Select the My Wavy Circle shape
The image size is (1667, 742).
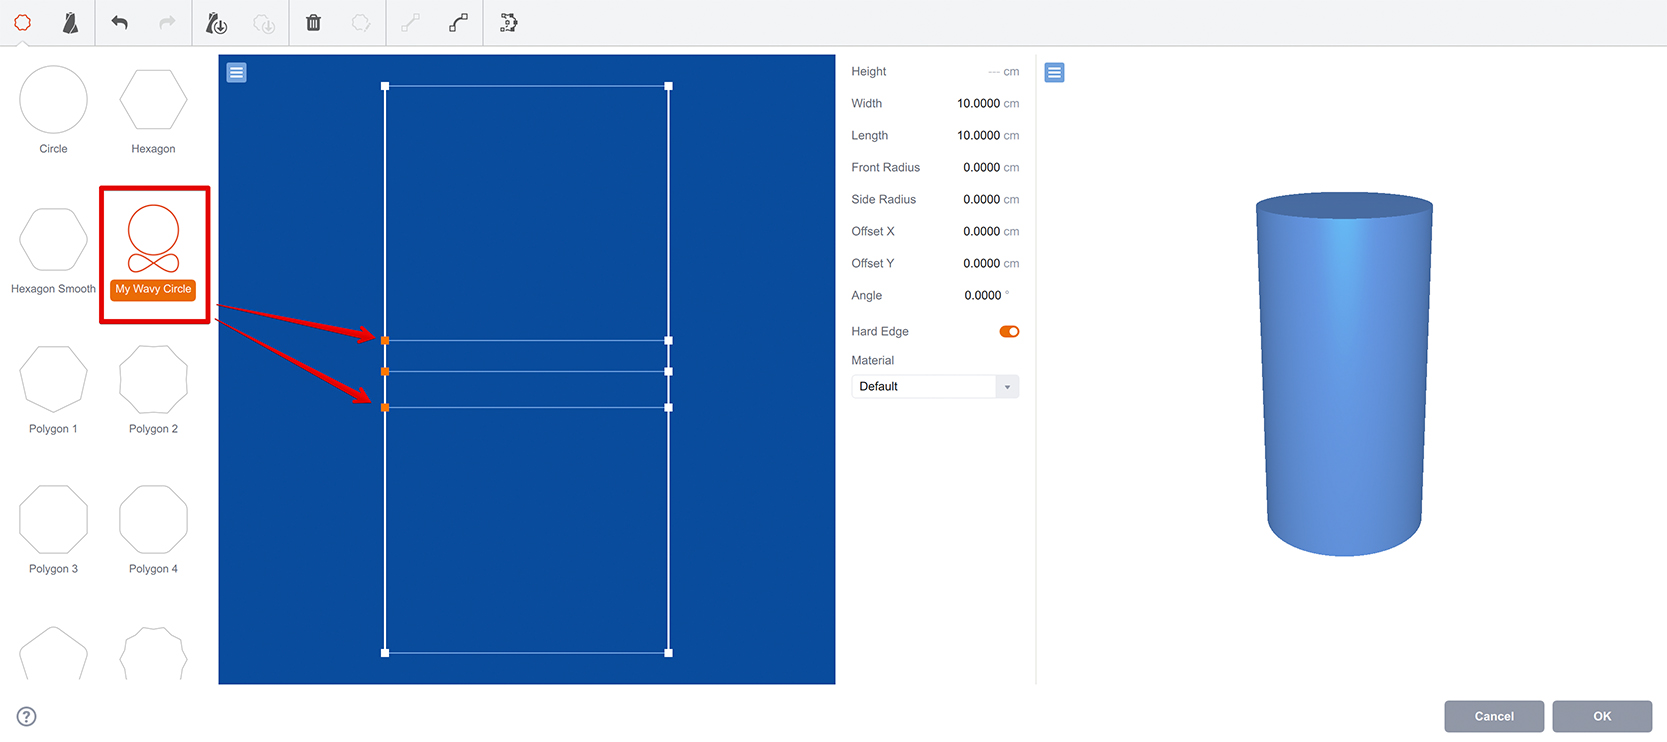[153, 240]
